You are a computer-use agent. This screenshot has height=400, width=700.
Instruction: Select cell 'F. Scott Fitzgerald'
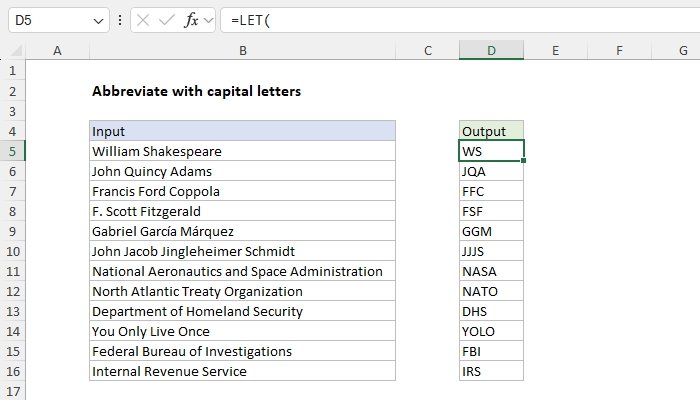(x=242, y=211)
